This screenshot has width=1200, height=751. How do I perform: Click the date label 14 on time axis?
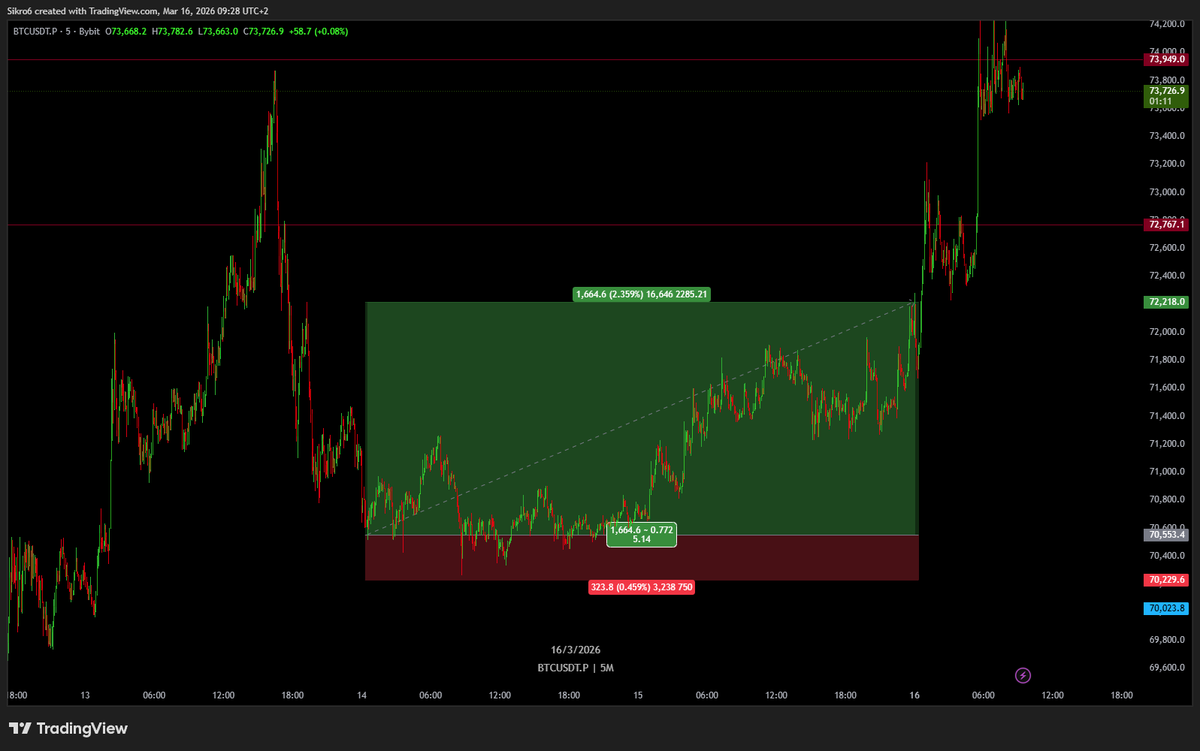[361, 696]
